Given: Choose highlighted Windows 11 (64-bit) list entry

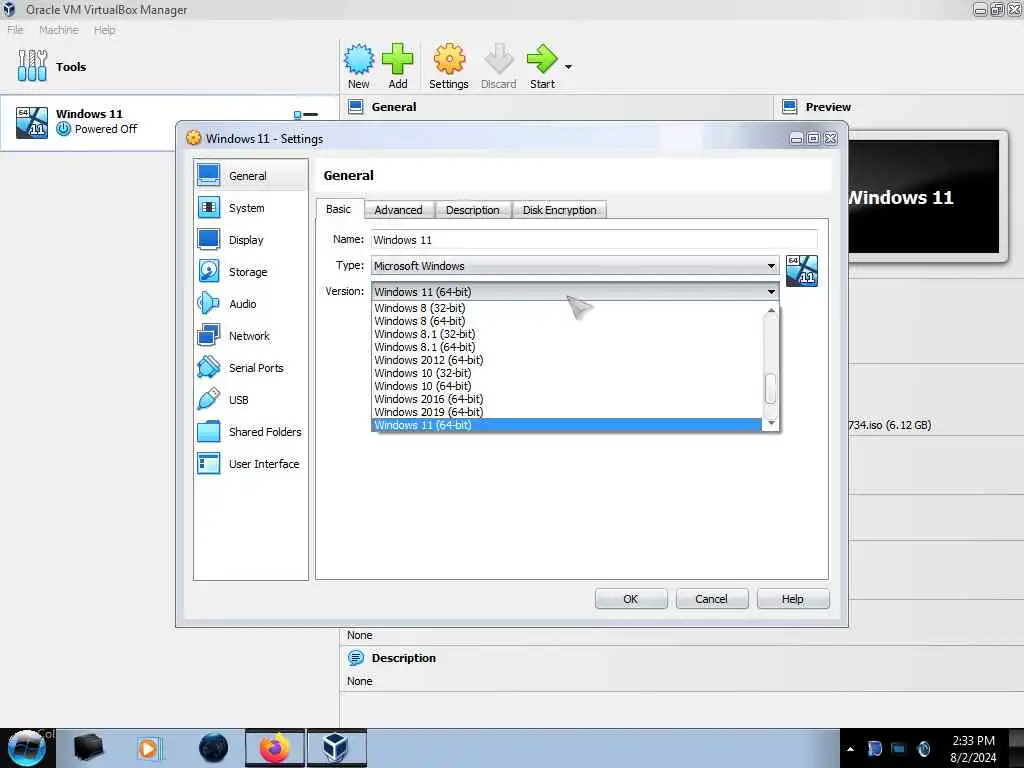Looking at the screenshot, I should tap(566, 425).
